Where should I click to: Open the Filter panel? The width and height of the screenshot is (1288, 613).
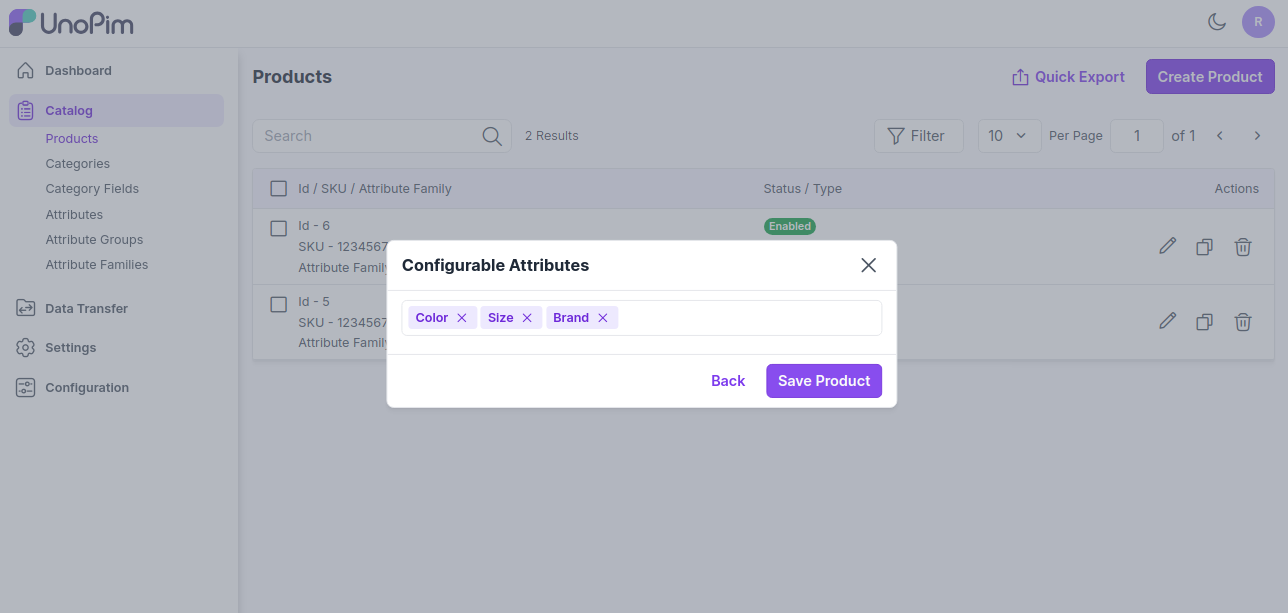pyautogui.click(x=918, y=136)
